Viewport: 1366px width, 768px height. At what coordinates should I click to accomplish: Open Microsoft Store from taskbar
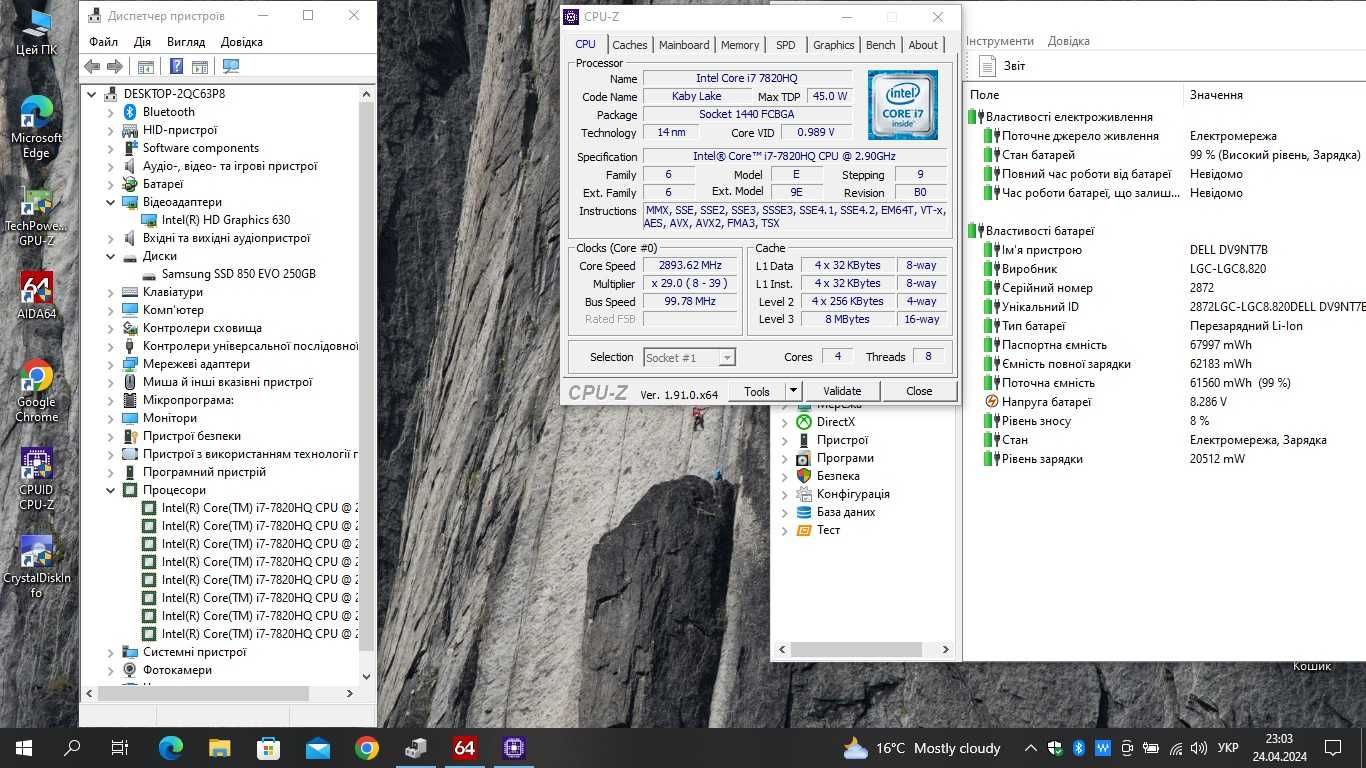(x=269, y=748)
